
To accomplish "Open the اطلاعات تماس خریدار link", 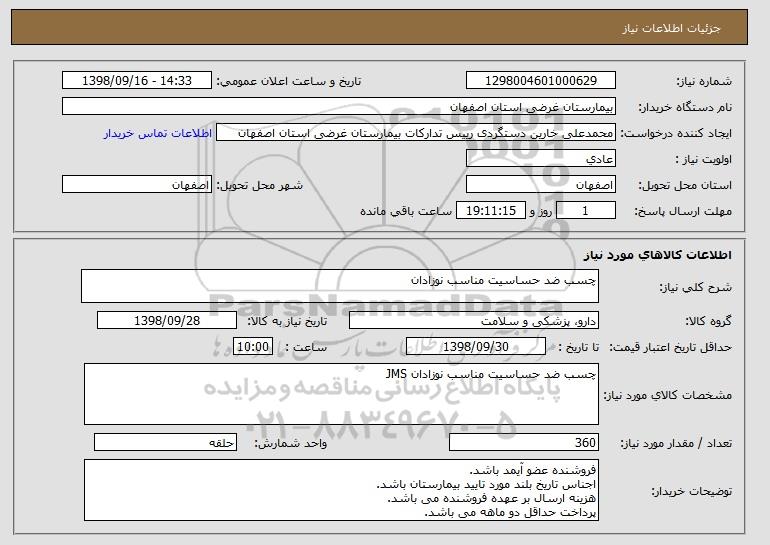I will [x=158, y=133].
